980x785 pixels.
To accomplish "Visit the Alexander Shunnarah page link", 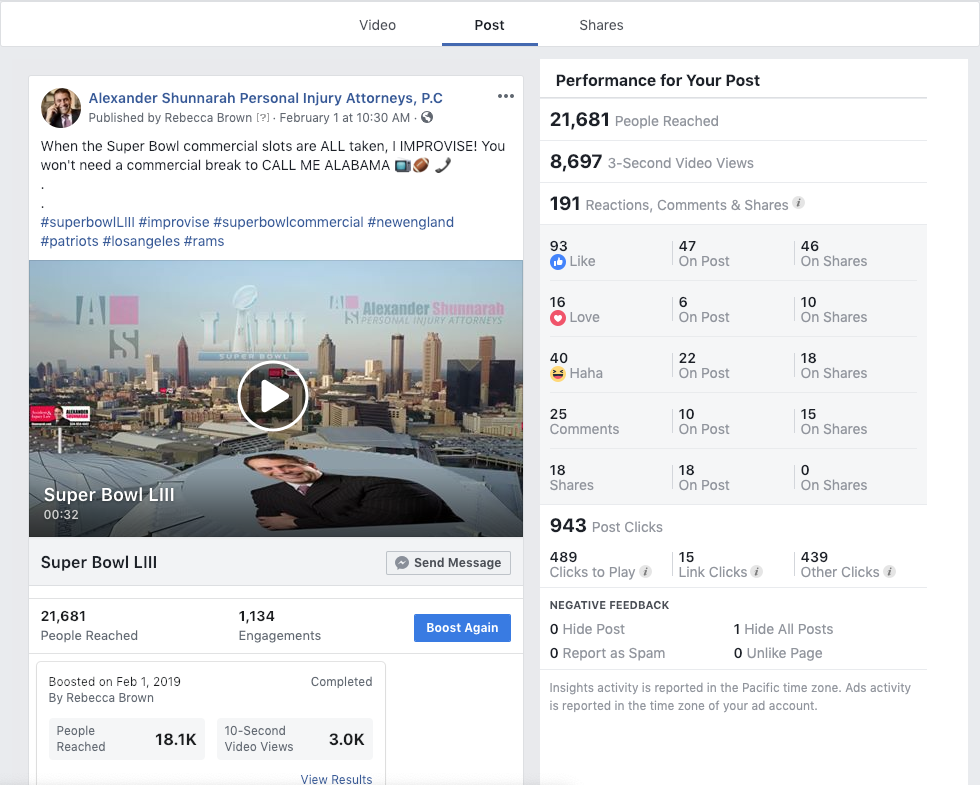I will (265, 97).
